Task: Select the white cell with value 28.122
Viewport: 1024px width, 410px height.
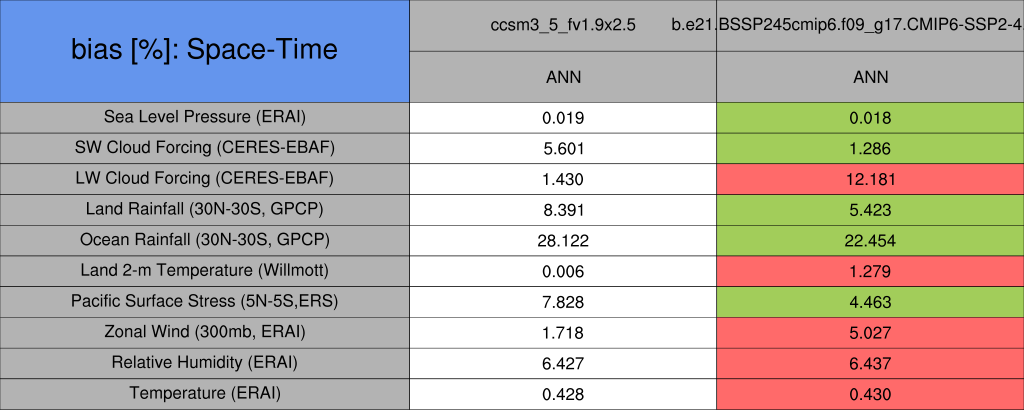Action: (563, 240)
